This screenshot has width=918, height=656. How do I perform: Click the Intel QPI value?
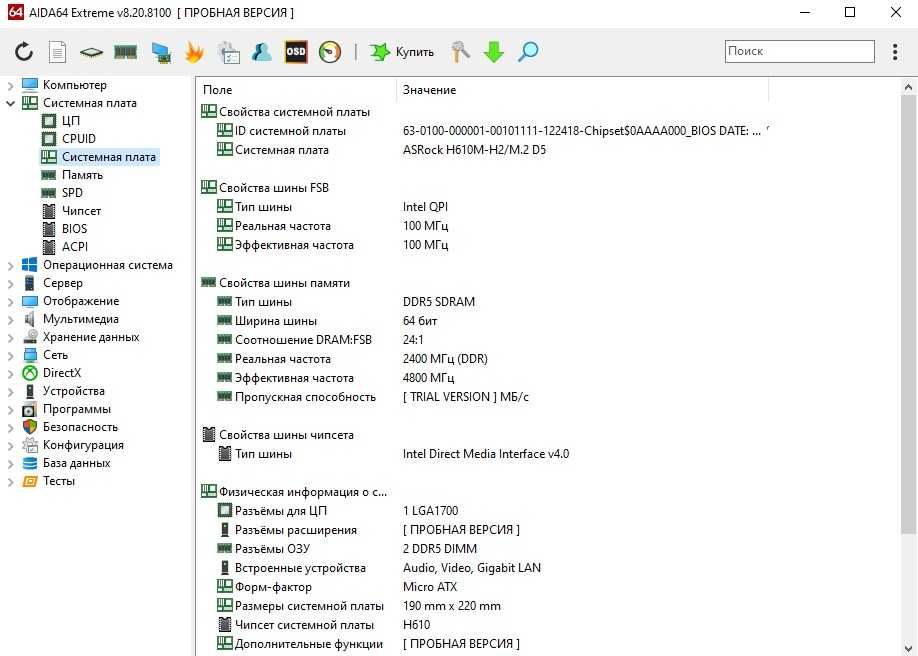click(x=425, y=207)
